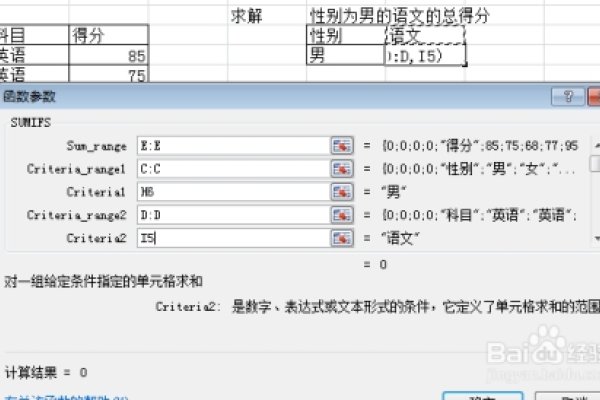Select the 性别 header cell in the query table
600x400 pixels.
pos(346,35)
